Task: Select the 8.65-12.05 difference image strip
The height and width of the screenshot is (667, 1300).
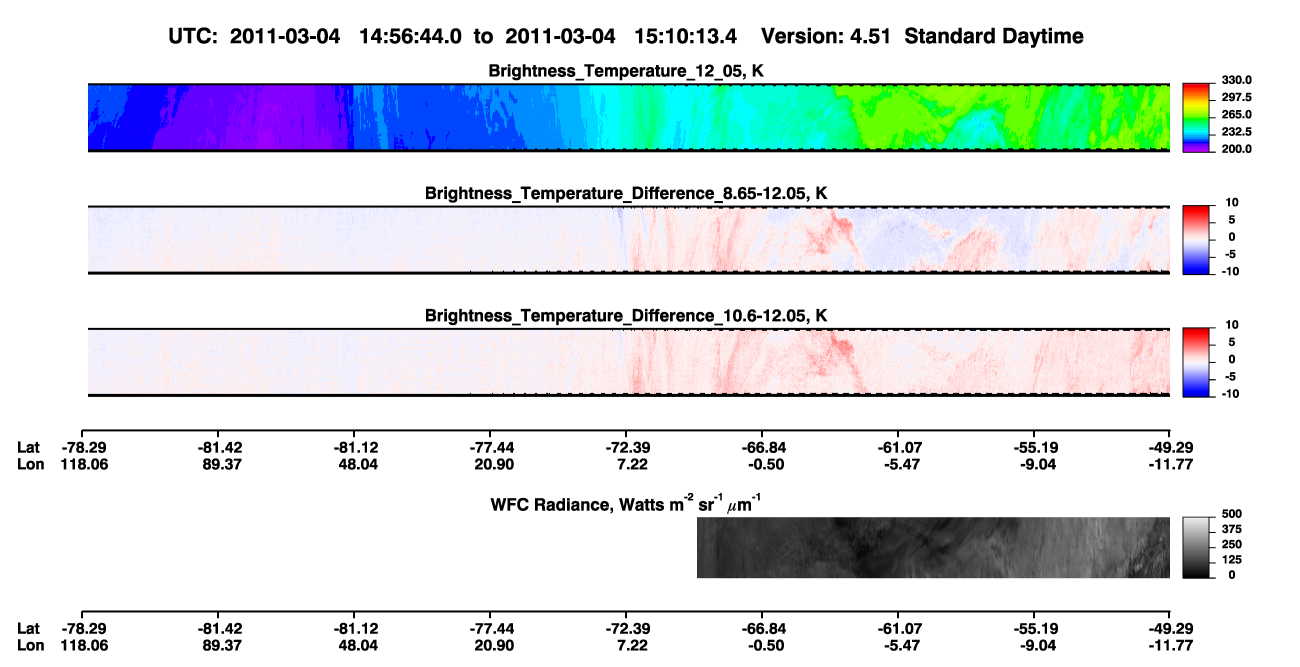Action: click(x=629, y=240)
